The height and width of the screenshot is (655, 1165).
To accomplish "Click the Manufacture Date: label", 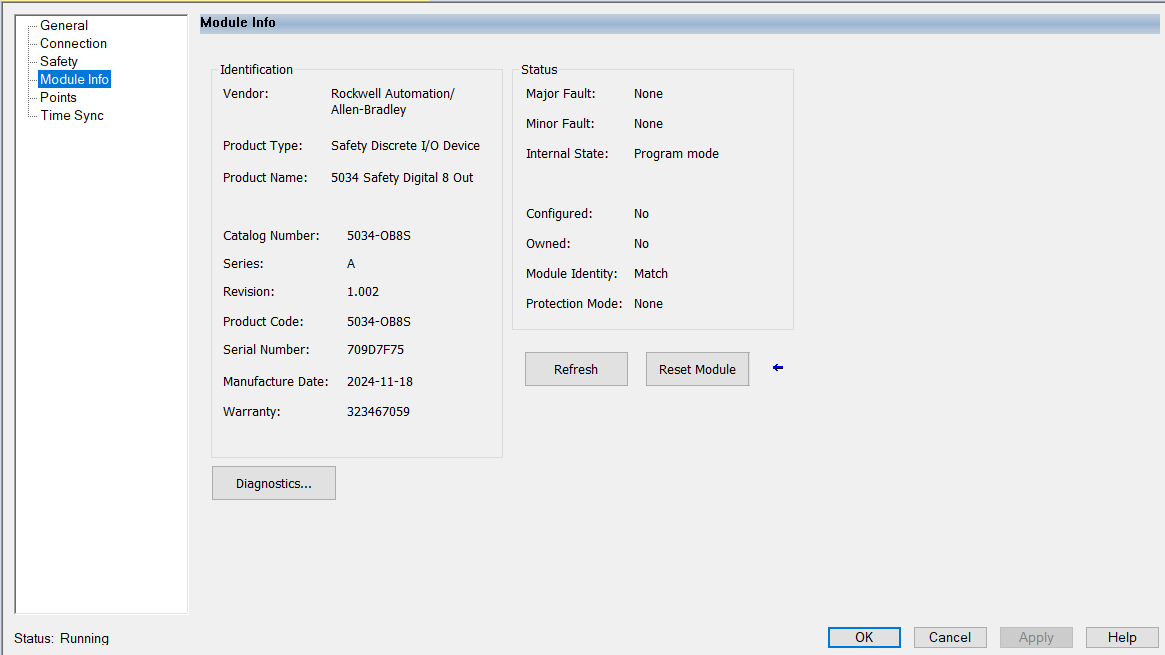I will (x=276, y=382).
